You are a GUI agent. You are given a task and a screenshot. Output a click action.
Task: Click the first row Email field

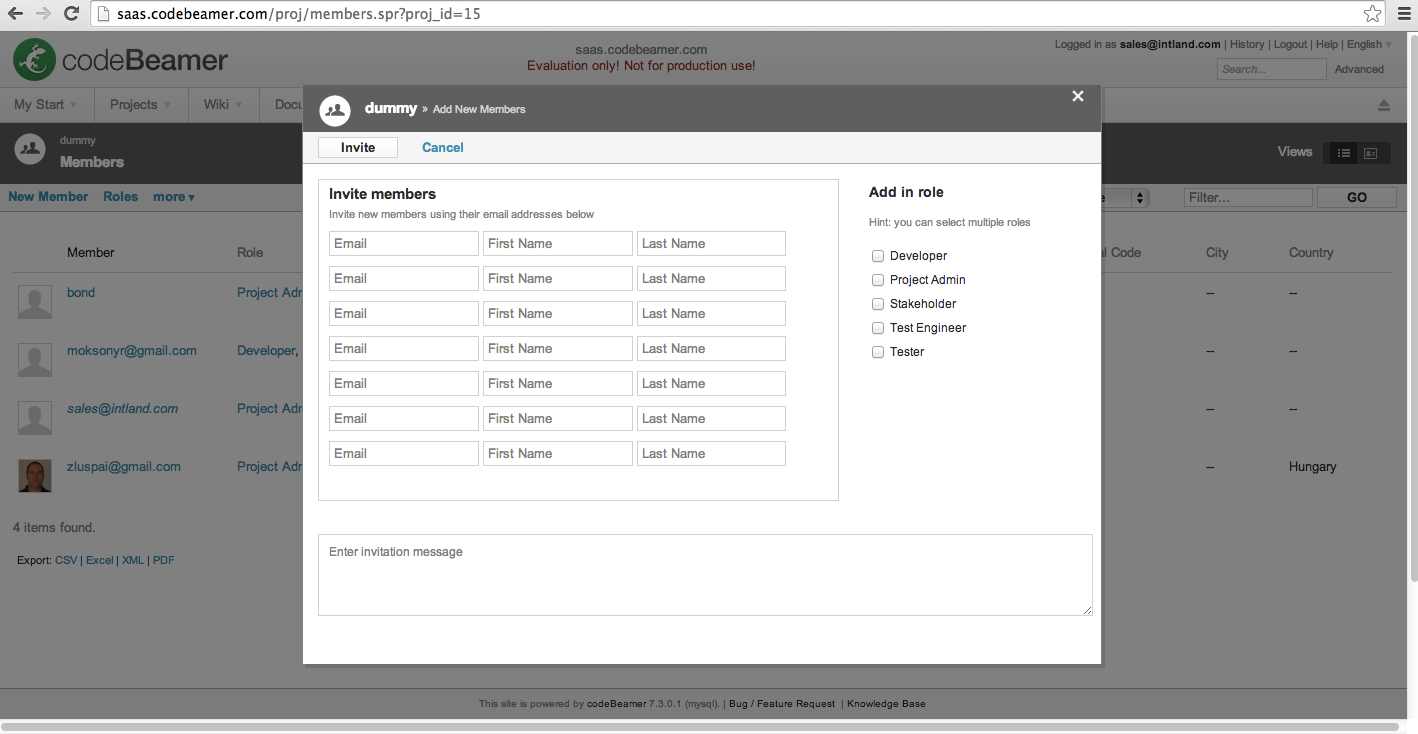pyautogui.click(x=404, y=244)
